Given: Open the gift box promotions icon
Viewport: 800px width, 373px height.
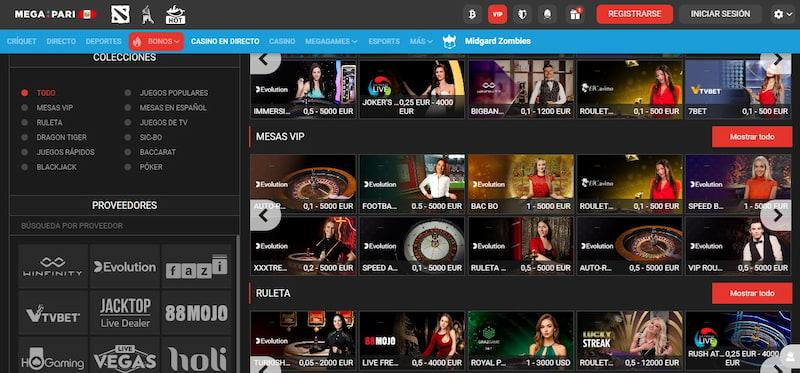Looking at the screenshot, I should point(575,14).
